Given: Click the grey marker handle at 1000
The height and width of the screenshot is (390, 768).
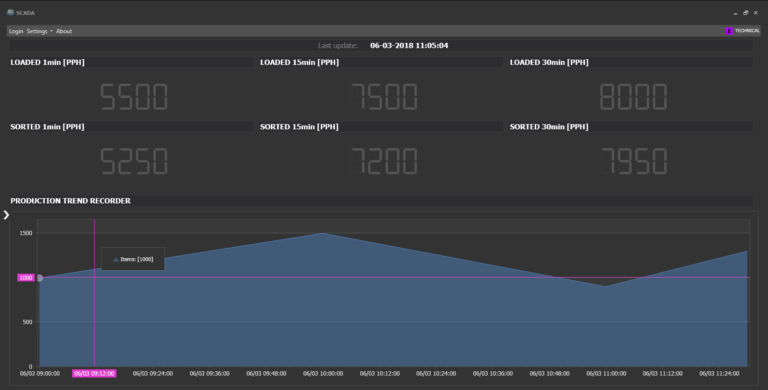Looking at the screenshot, I should click(40, 278).
